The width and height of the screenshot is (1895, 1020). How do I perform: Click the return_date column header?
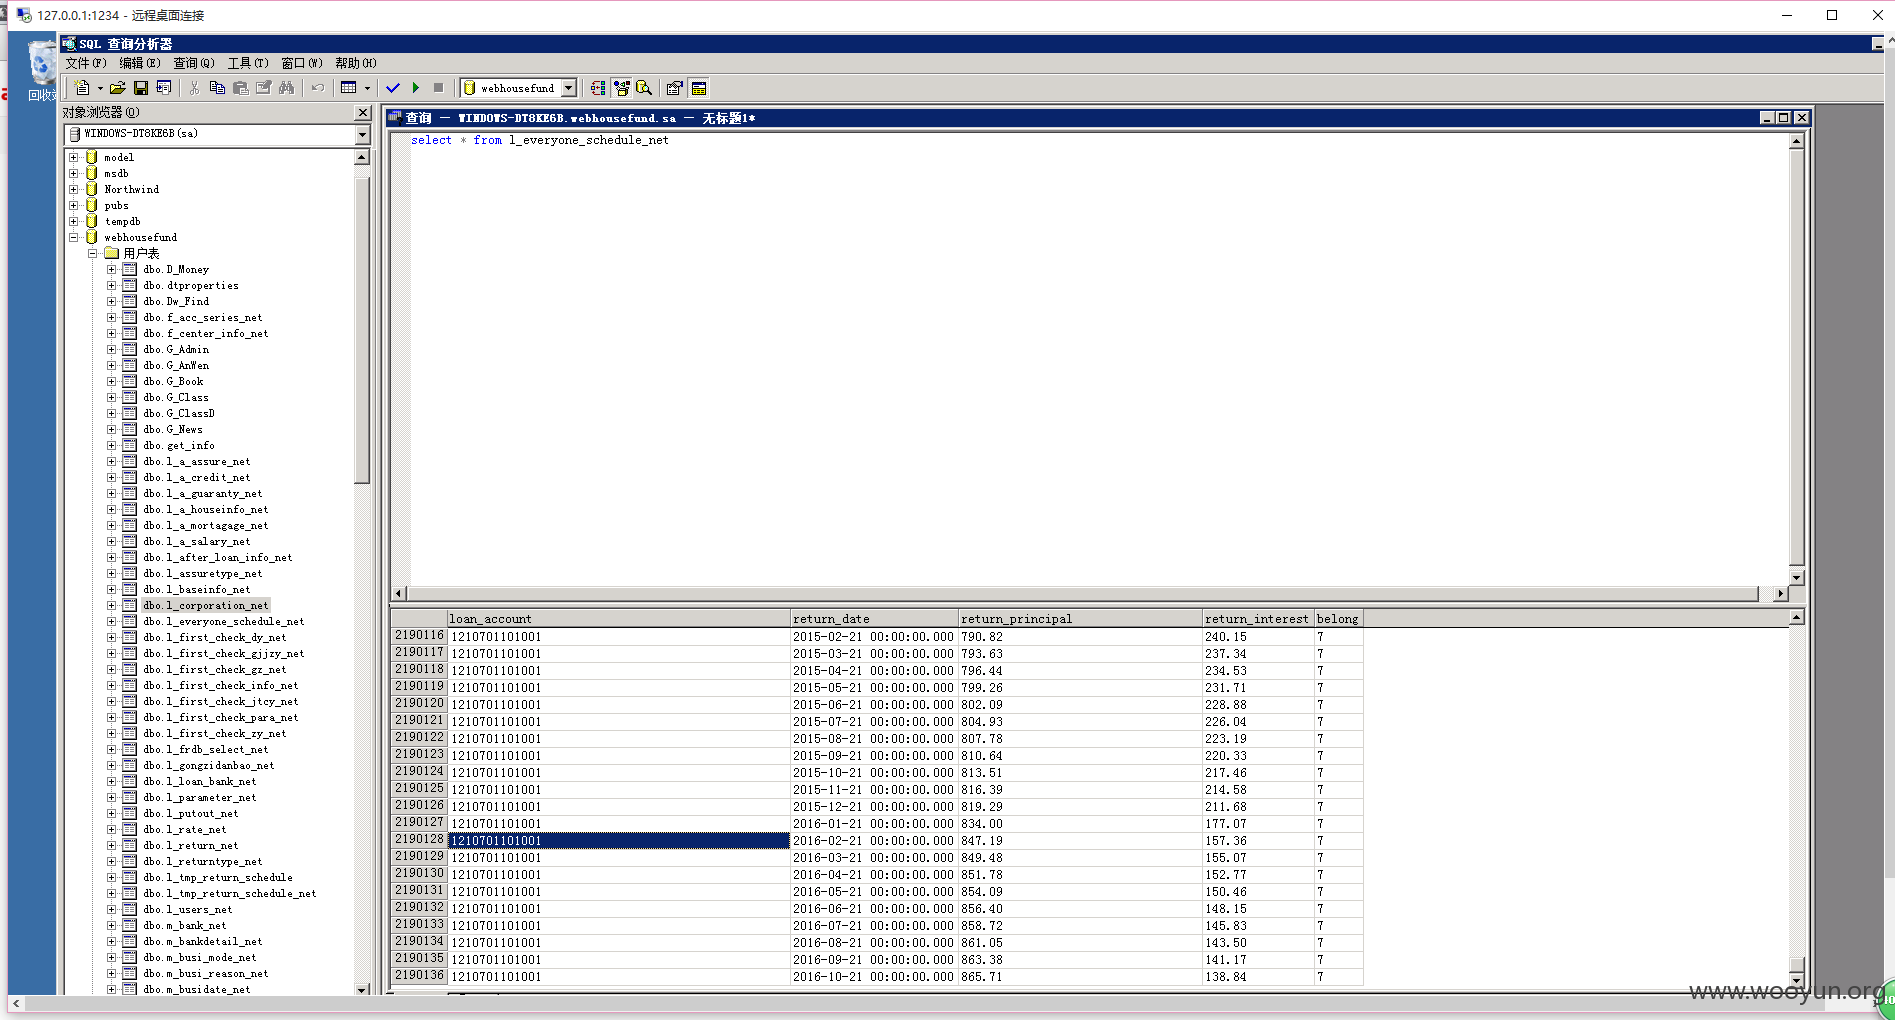(x=874, y=619)
